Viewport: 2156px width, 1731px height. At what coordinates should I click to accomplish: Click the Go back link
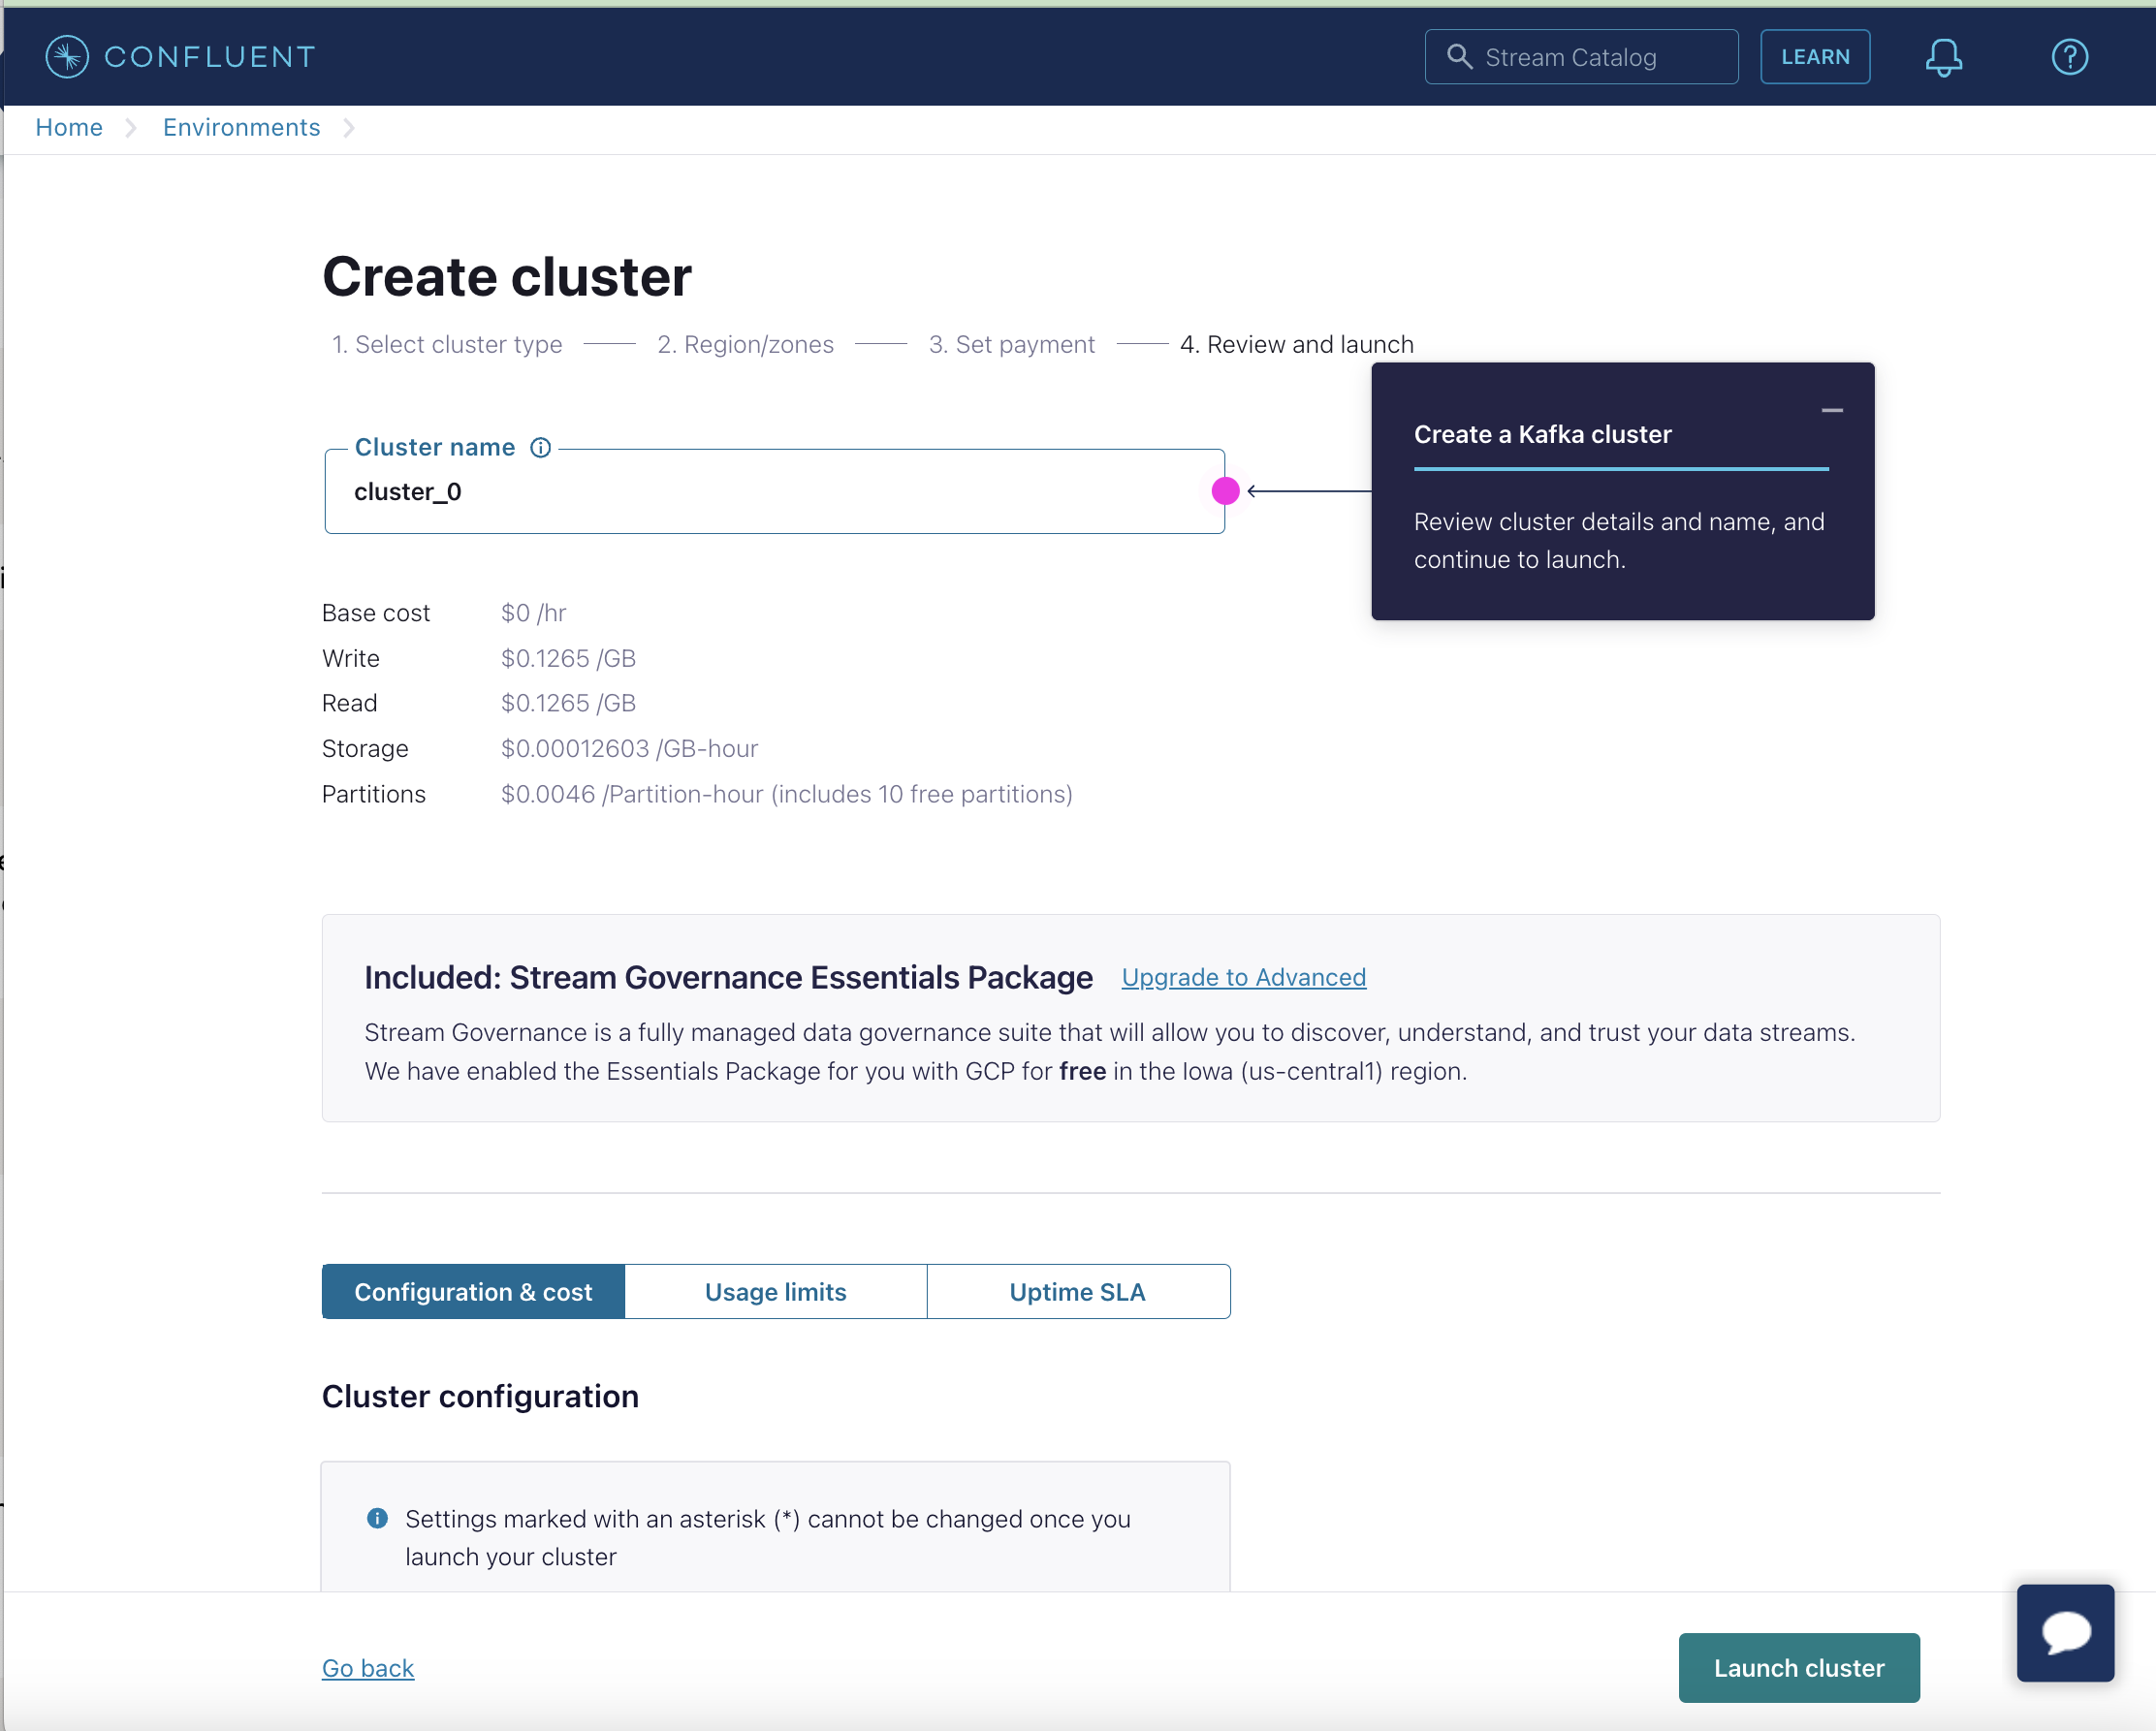(x=368, y=1667)
